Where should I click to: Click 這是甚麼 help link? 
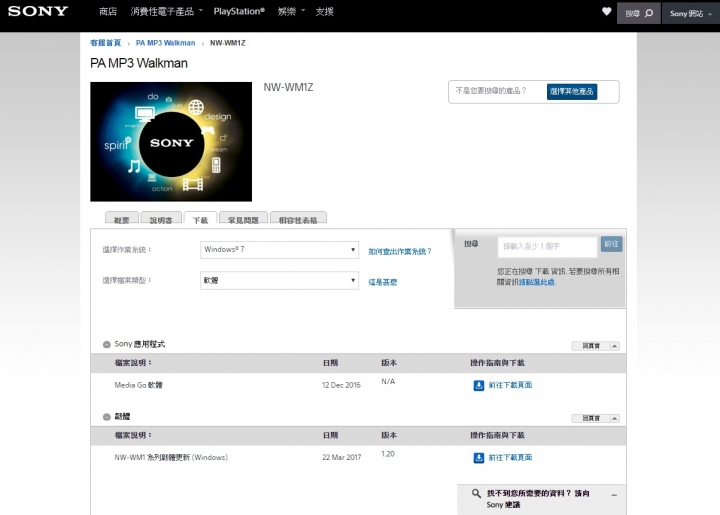click(x=382, y=282)
